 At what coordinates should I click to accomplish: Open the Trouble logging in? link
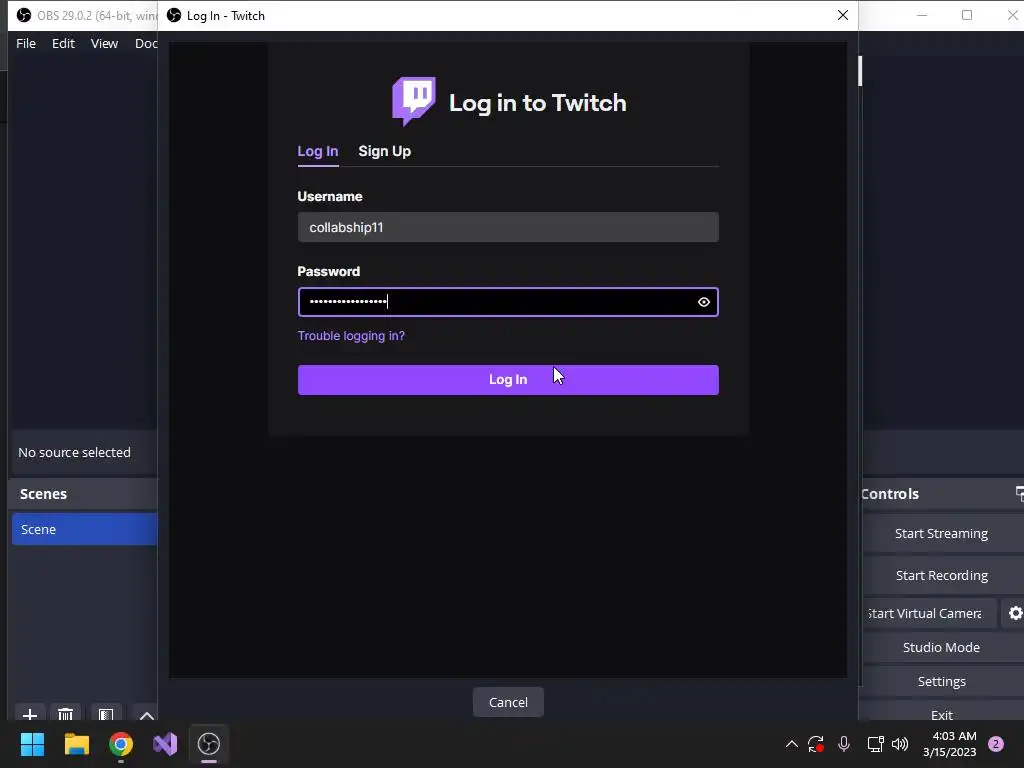click(351, 336)
